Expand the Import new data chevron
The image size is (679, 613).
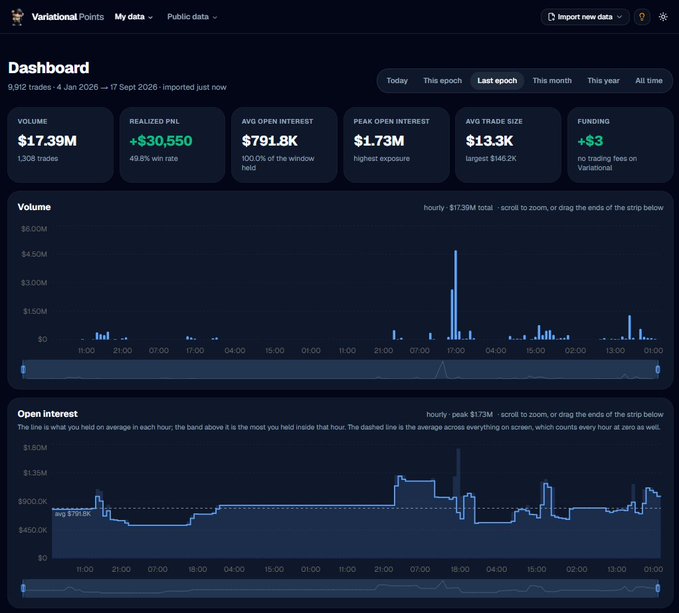coord(619,17)
